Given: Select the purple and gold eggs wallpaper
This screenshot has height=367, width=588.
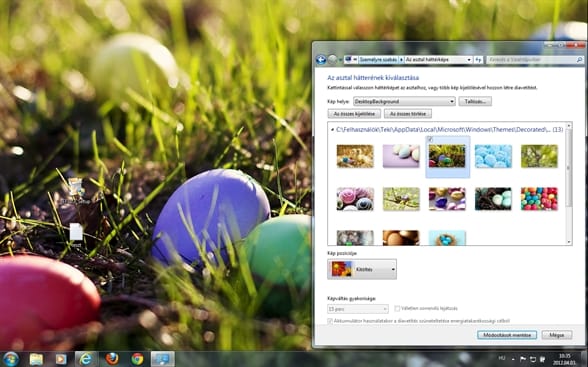Looking at the screenshot, I should [x=447, y=199].
